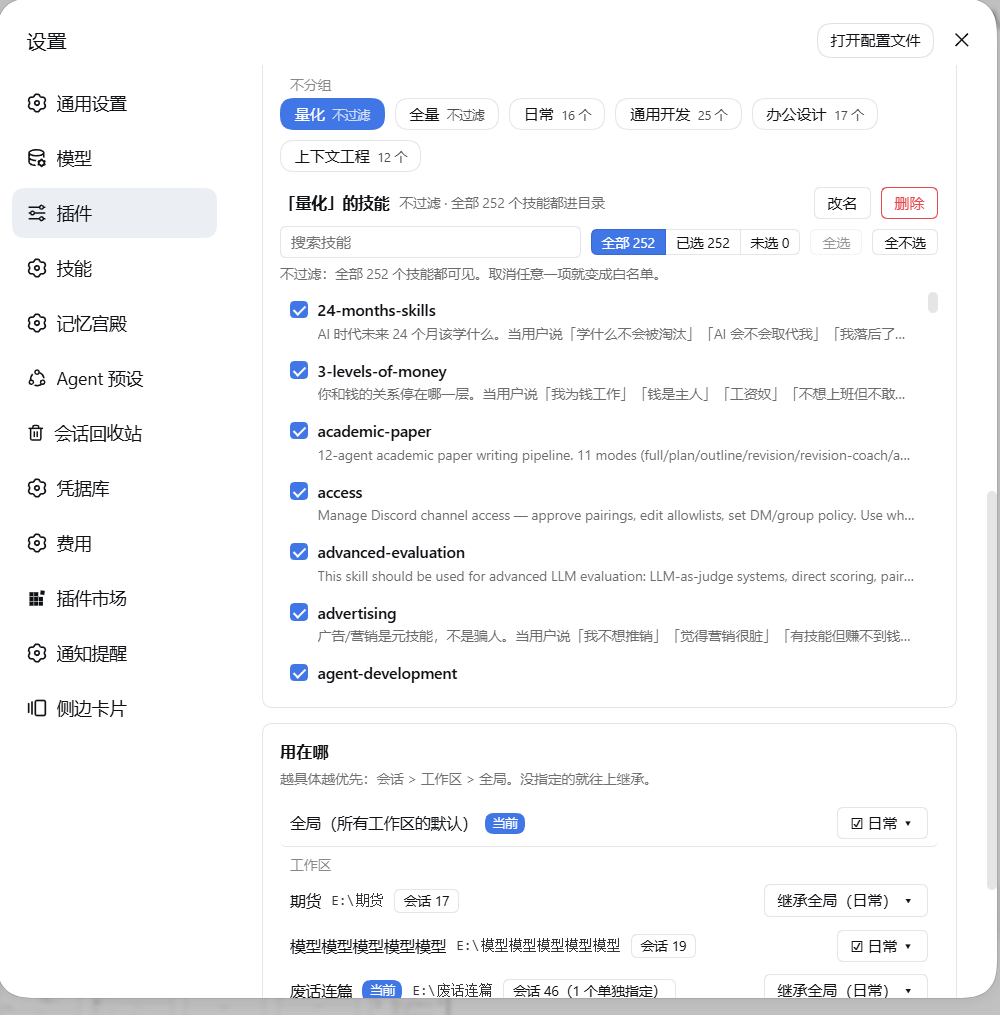Viewport: 1000px width, 1015px height.
Task: Show 已选 252 skills filter
Action: [703, 243]
